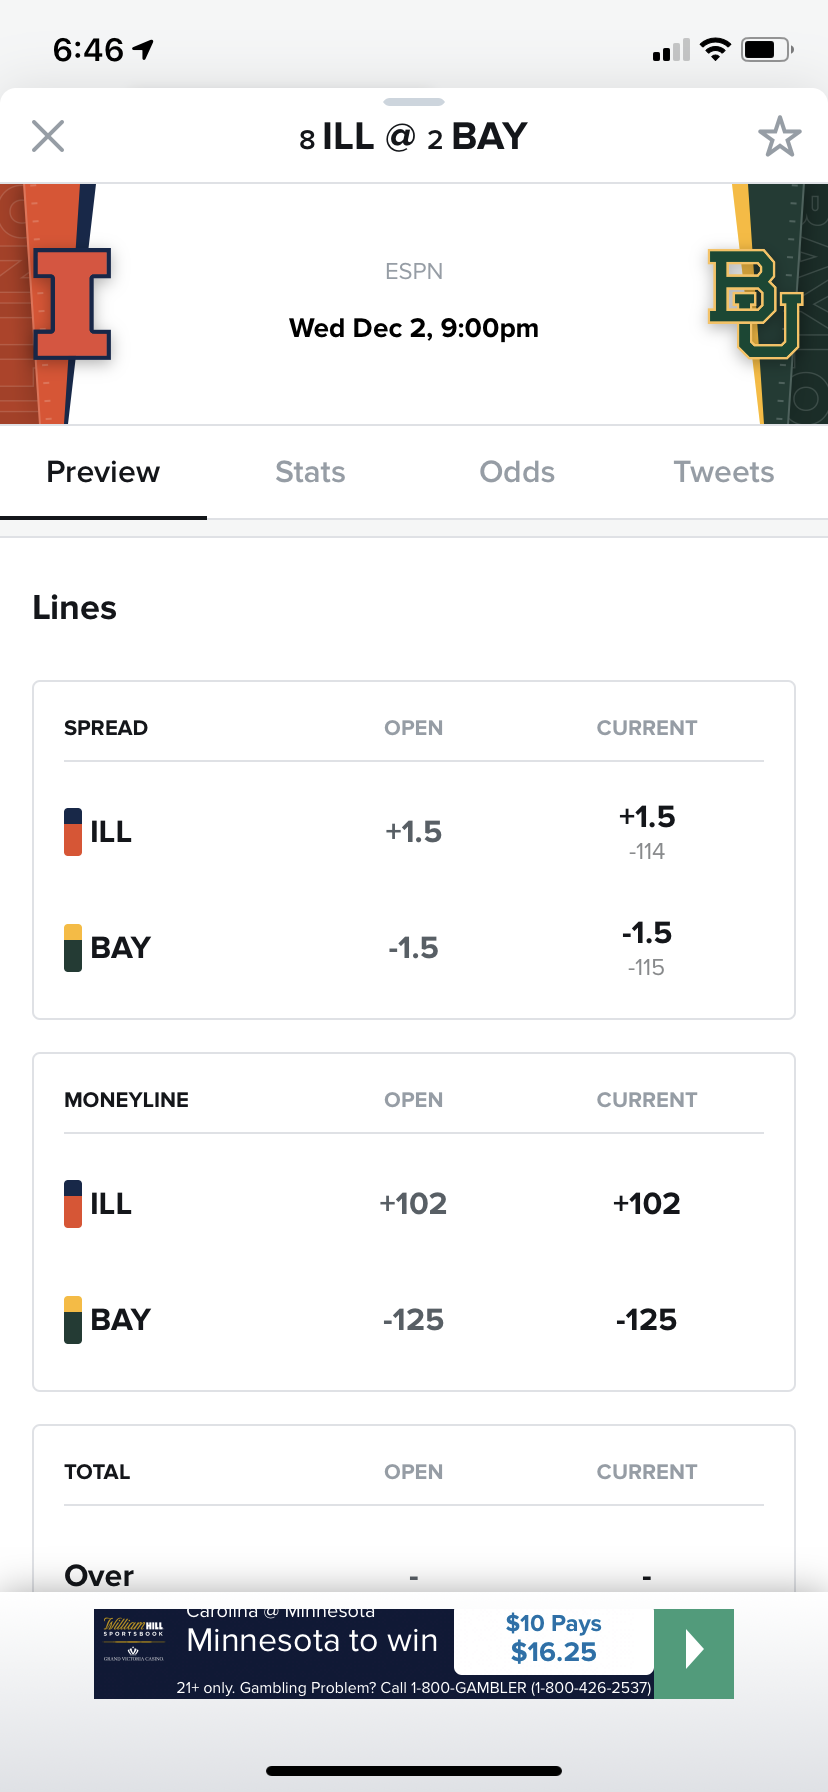Switch to the Stats tab
Image resolution: width=828 pixels, height=1792 pixels.
coord(310,472)
